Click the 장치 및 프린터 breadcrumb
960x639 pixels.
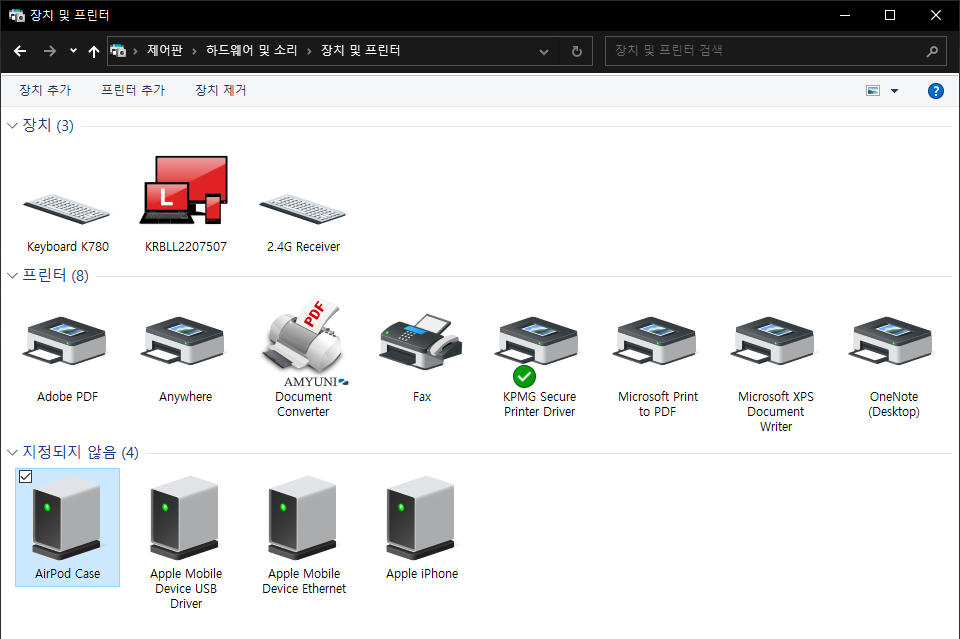pyautogui.click(x=361, y=51)
